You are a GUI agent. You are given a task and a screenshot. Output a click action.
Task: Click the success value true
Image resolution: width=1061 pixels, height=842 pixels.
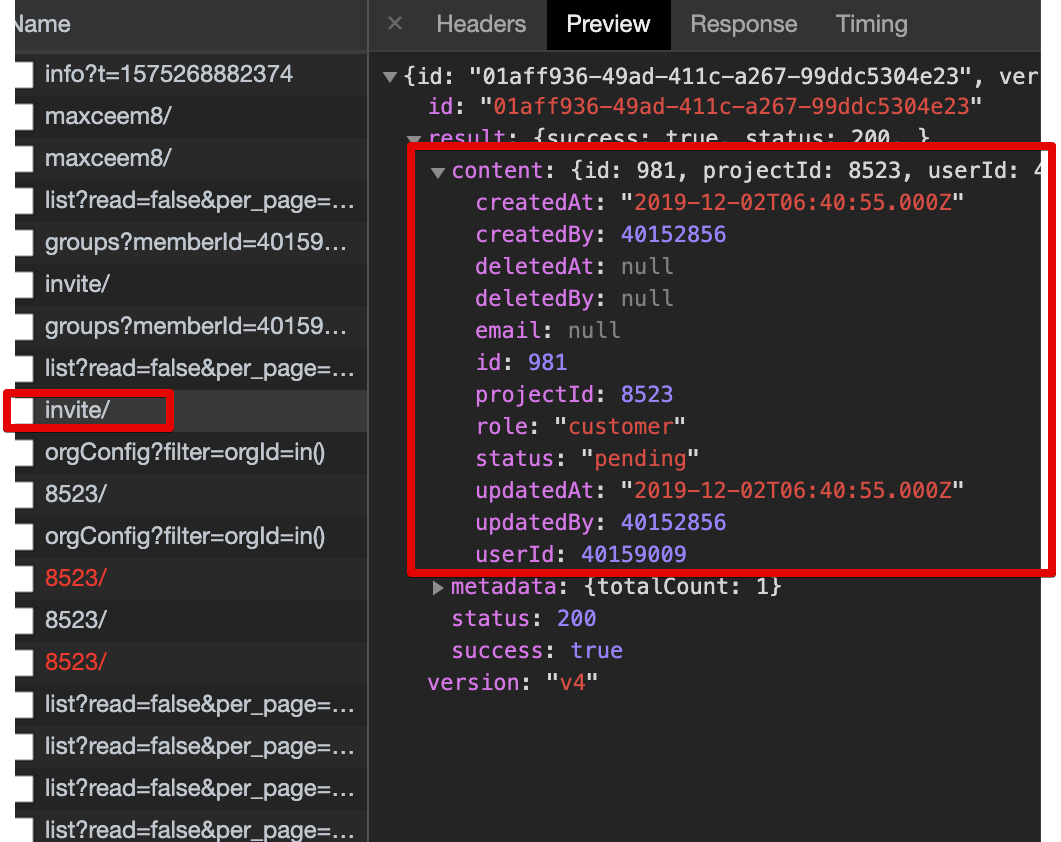(596, 650)
